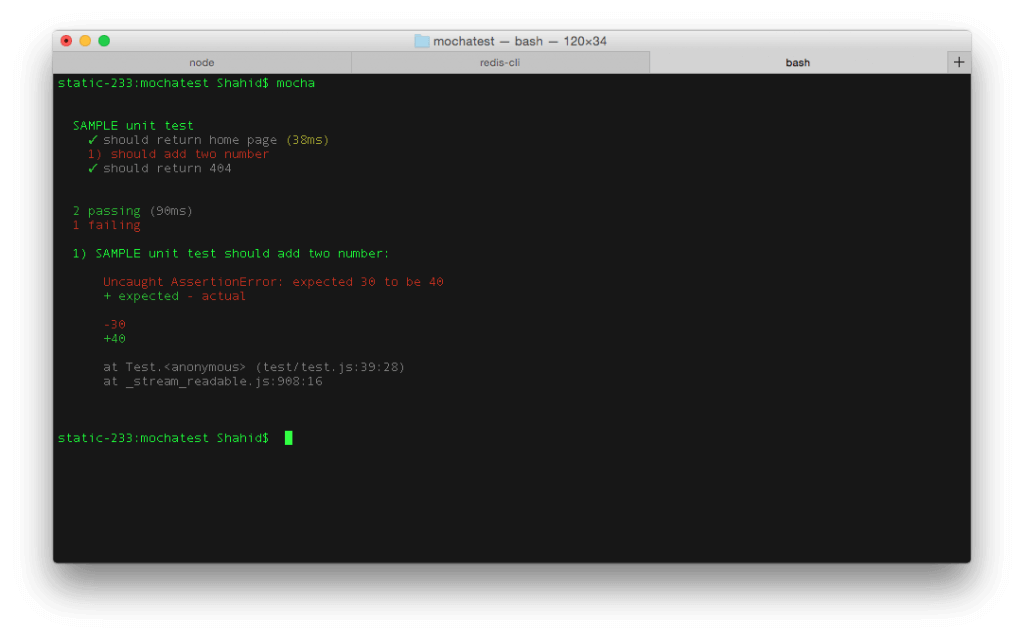Screen dimensions: 1024x639
Task: Select the bash tab
Action: [x=798, y=61]
